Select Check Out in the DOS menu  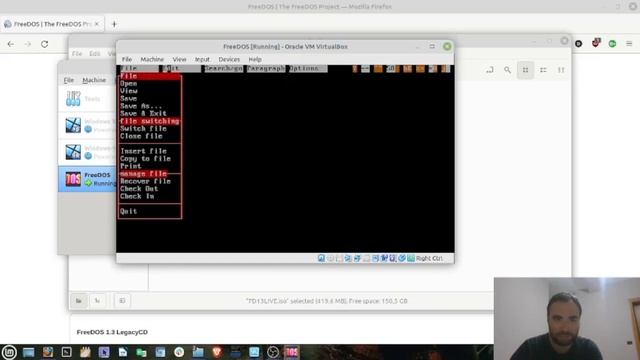pos(139,189)
